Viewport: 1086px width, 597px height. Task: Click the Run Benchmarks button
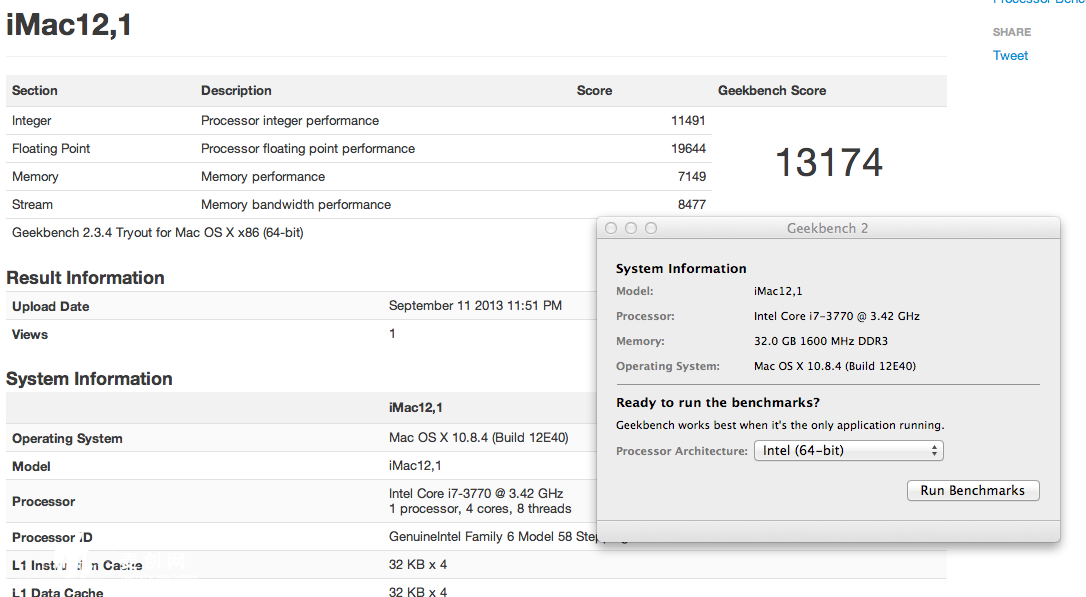973,491
